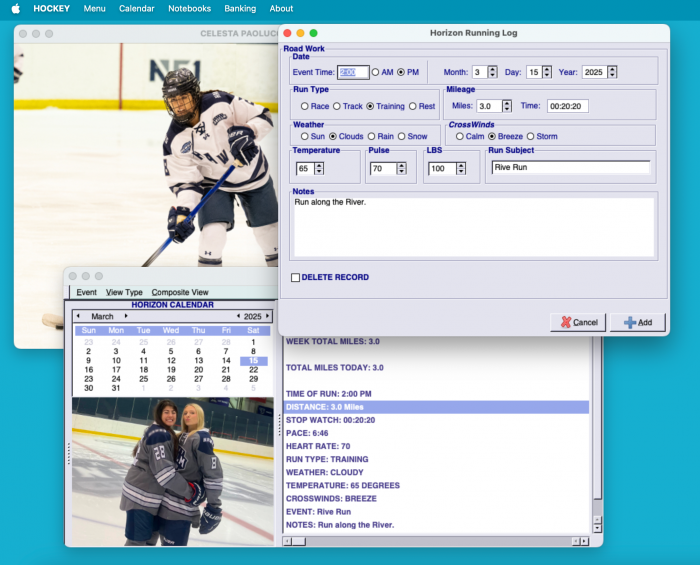Adjust the Miles stepper control
Screen dimensions: 700x565
tap(507, 106)
